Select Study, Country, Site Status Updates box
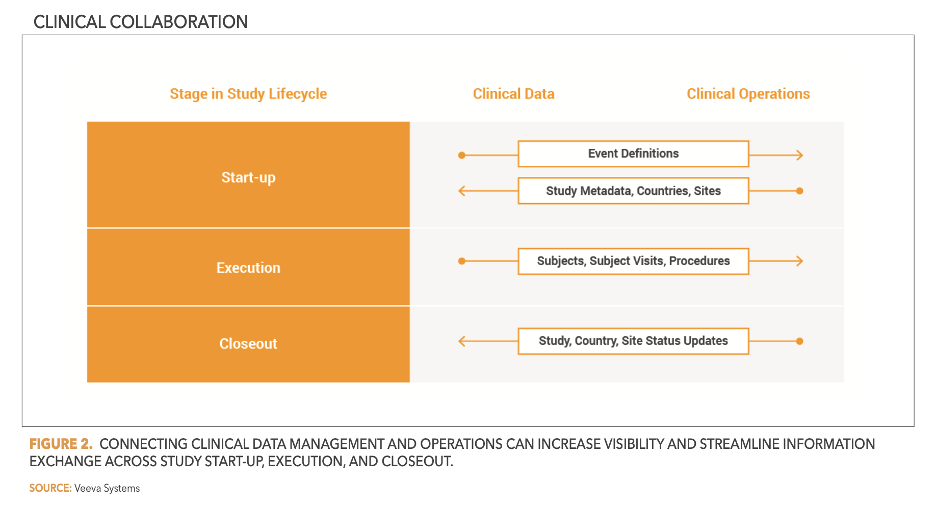Screen dimensions: 936x506 pos(633,341)
